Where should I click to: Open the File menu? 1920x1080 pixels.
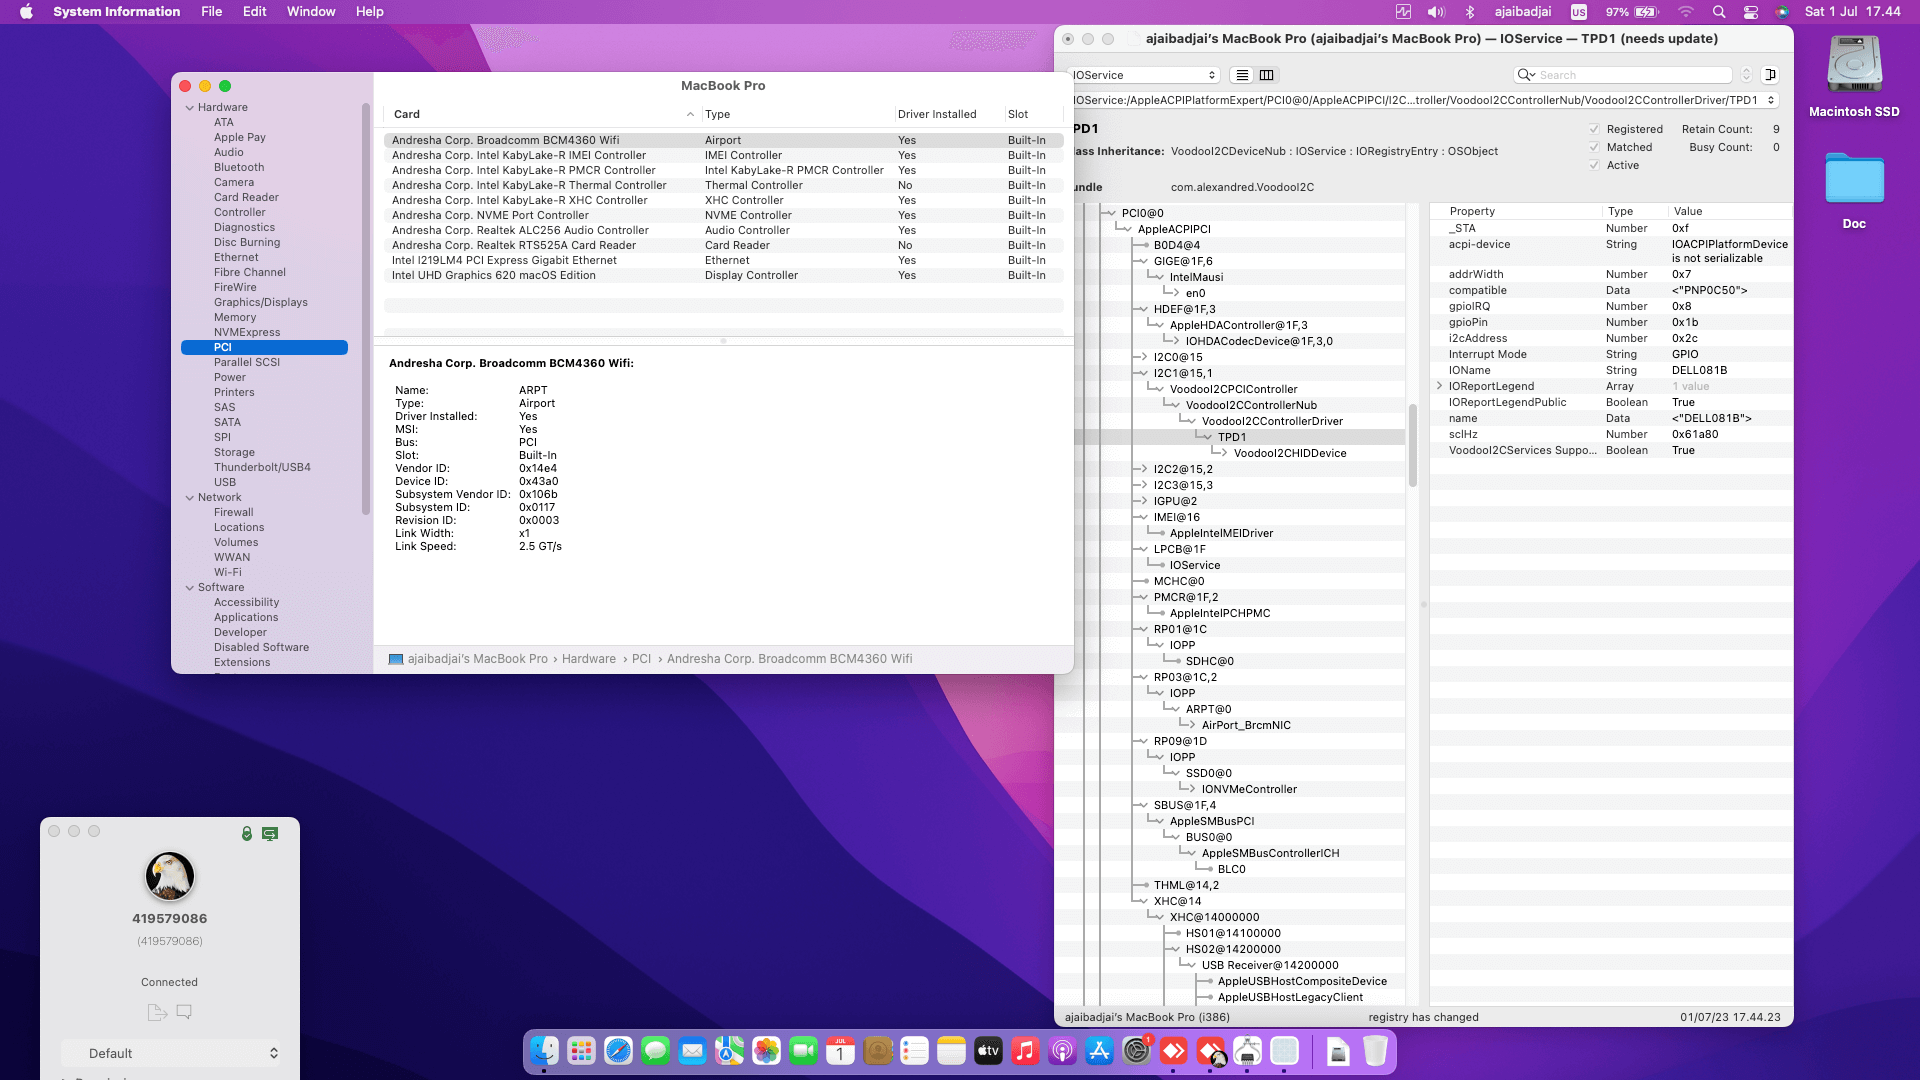click(211, 12)
